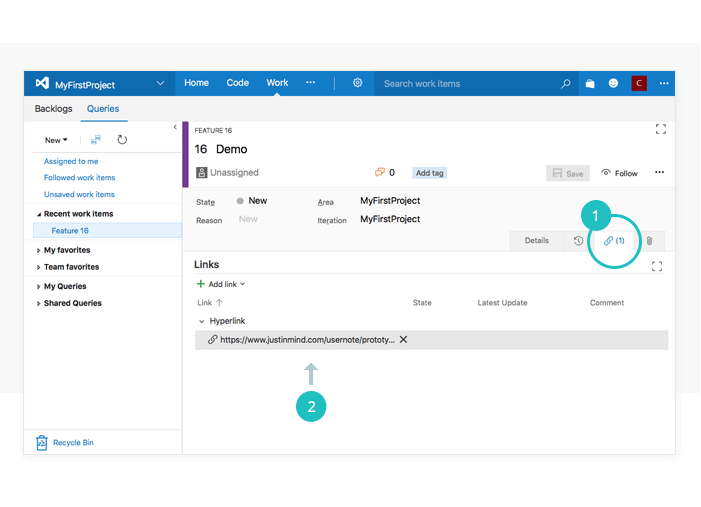Image resolution: width=701 pixels, height=507 pixels.
Task: Click the FEATURE 16 label
Action: point(213,131)
